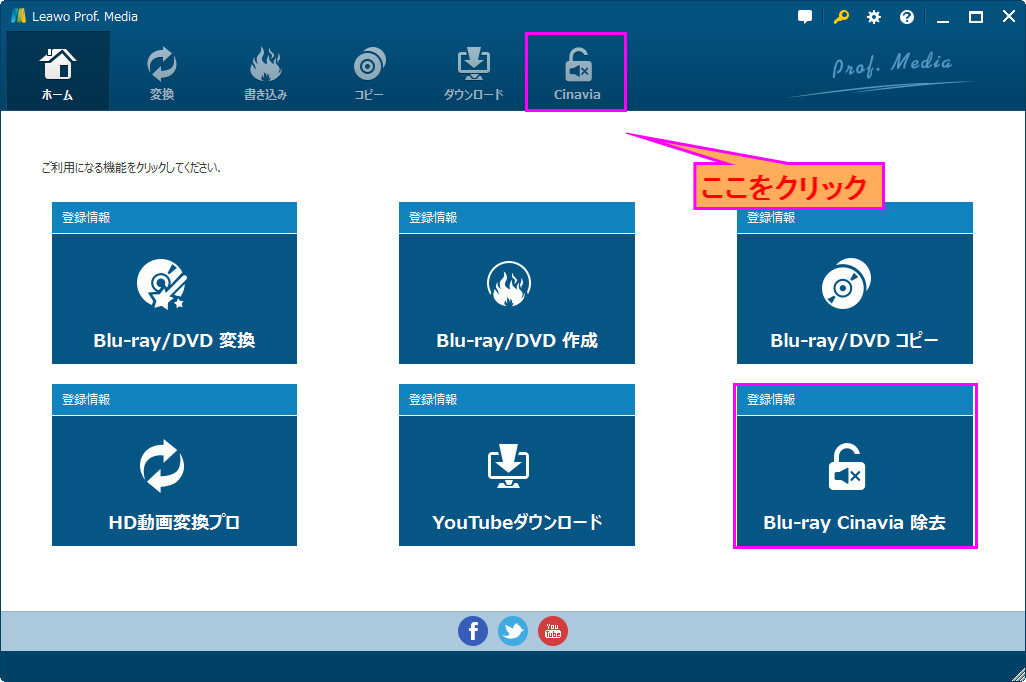Screen dimensions: 1026x682
Task: Go to the コピー copy tab
Action: [369, 71]
